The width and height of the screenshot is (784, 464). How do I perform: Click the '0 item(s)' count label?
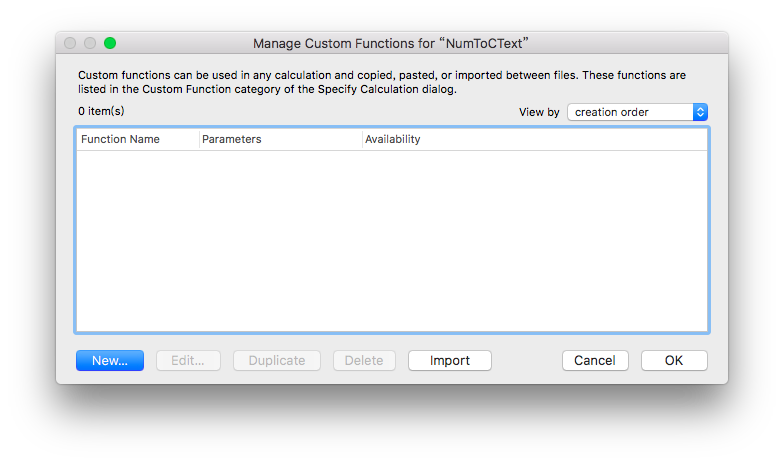click(101, 111)
